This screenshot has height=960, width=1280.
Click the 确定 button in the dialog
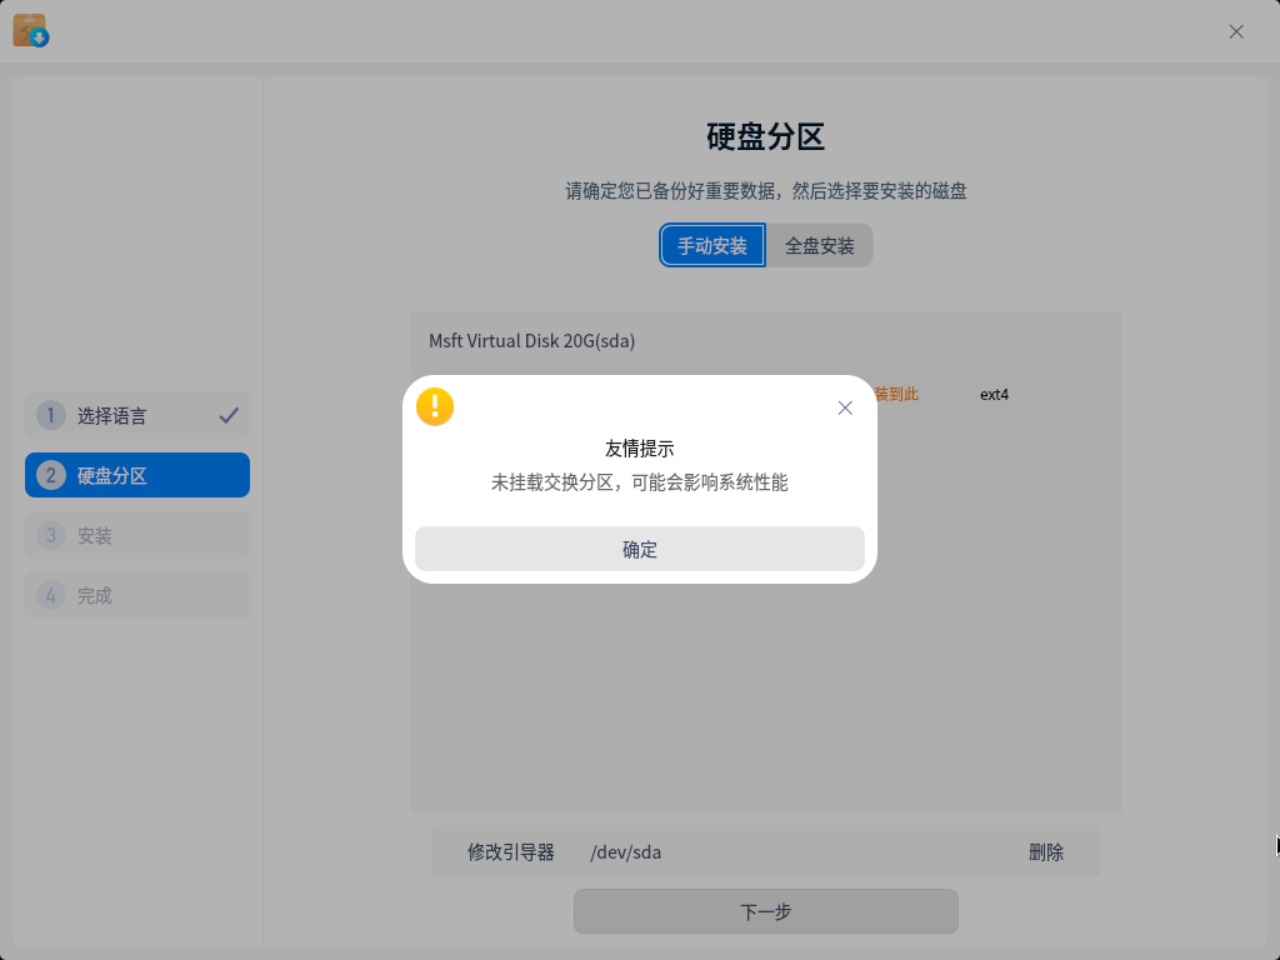click(639, 549)
